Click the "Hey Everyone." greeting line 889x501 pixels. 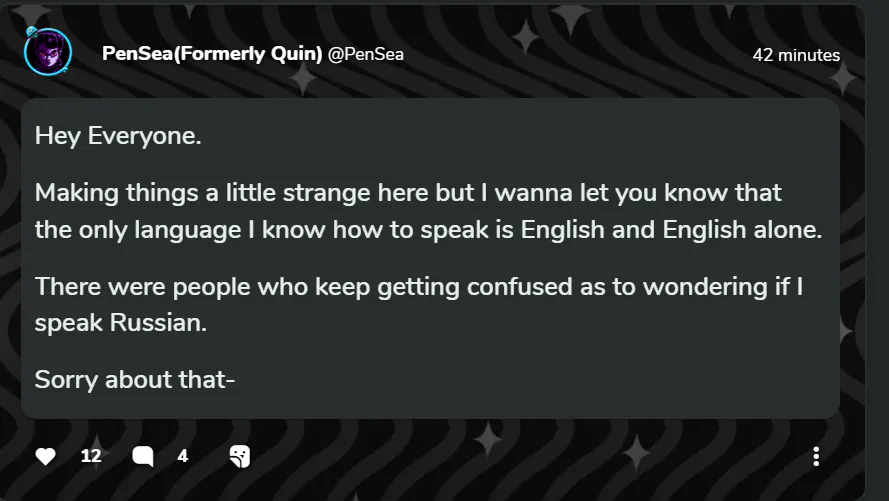(118, 136)
